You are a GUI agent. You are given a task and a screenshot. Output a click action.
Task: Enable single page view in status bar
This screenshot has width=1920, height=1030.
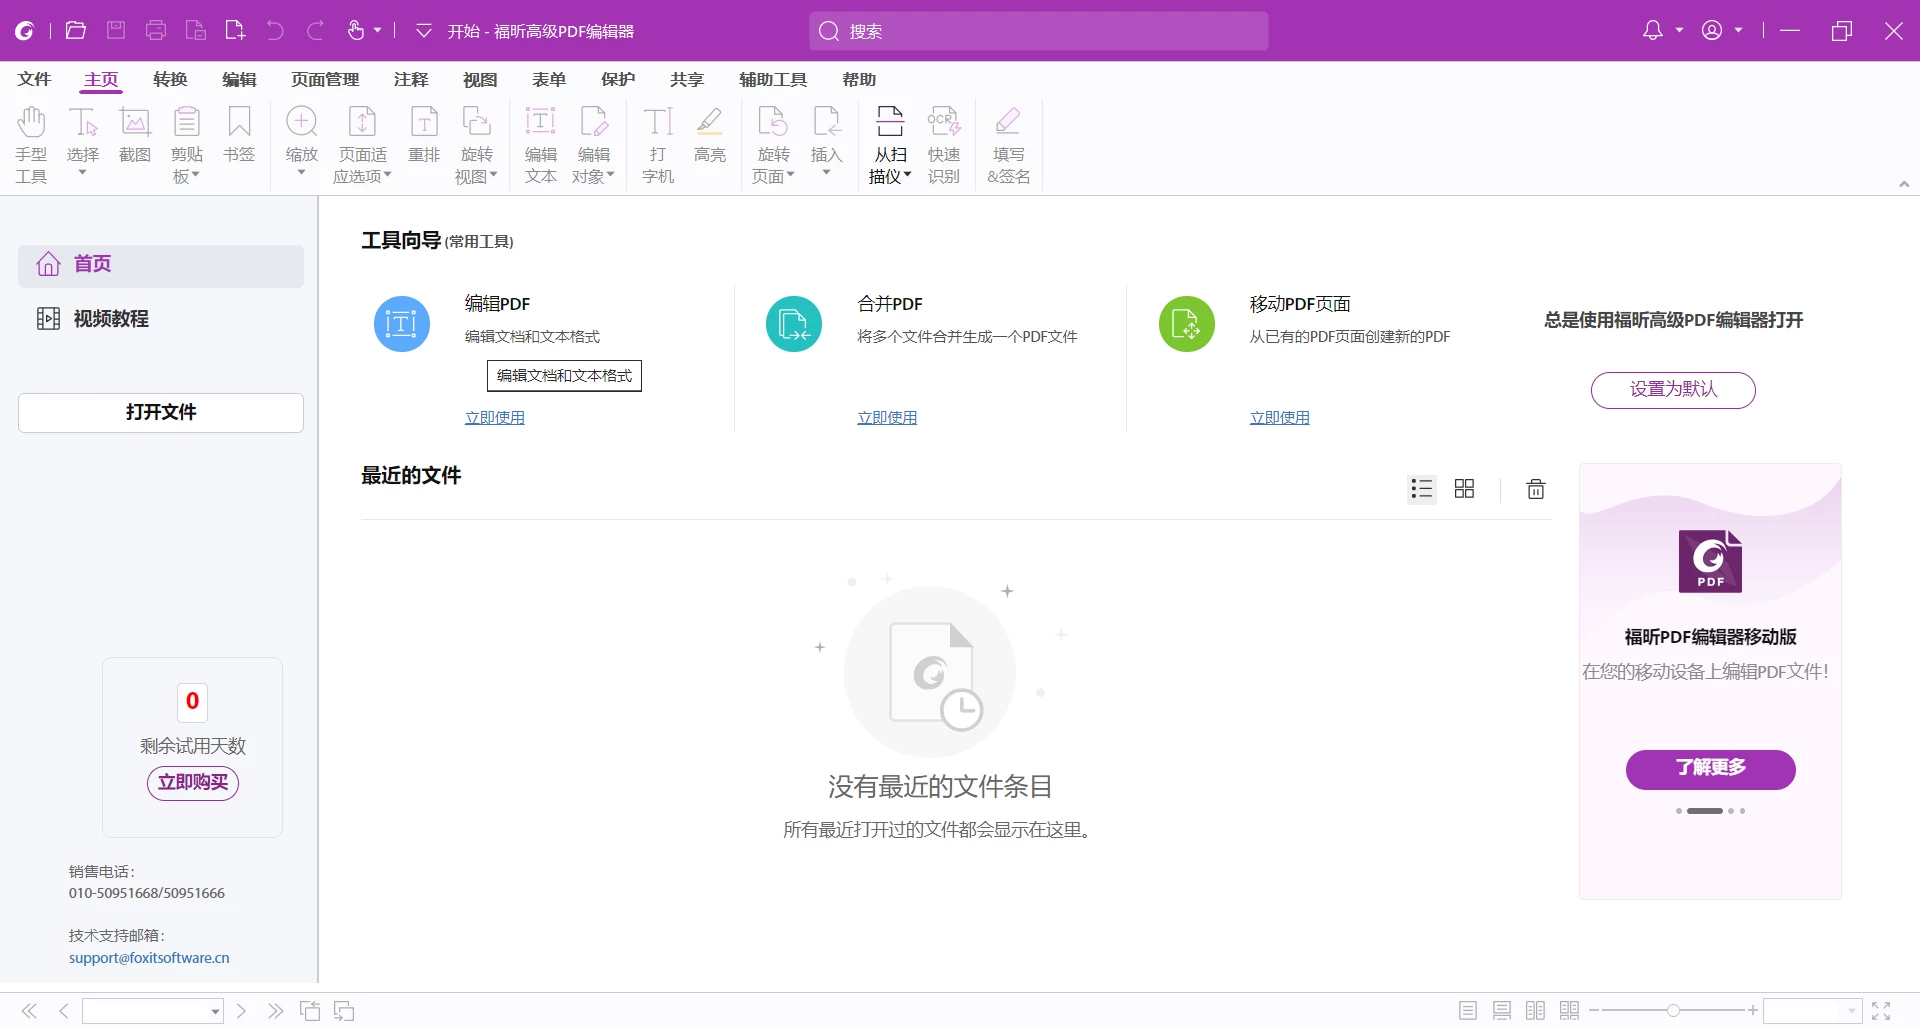click(x=1468, y=1011)
